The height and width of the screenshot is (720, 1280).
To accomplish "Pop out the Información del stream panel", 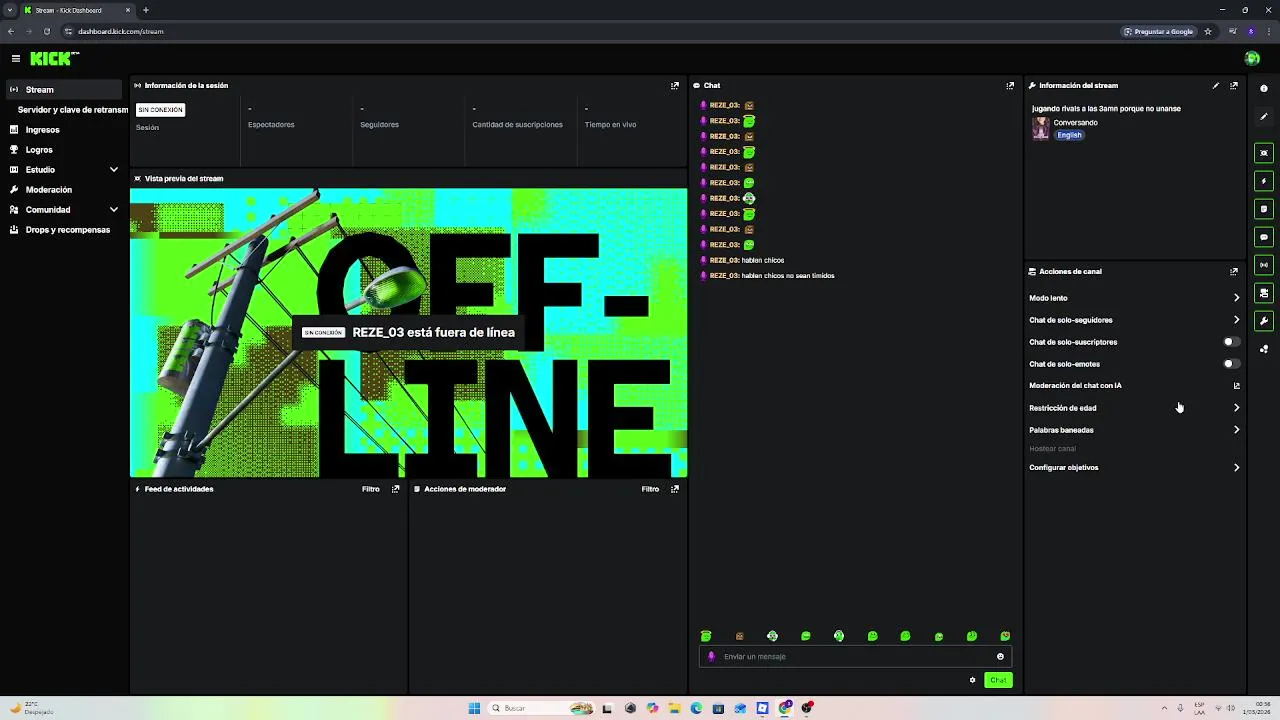I will coord(1234,86).
